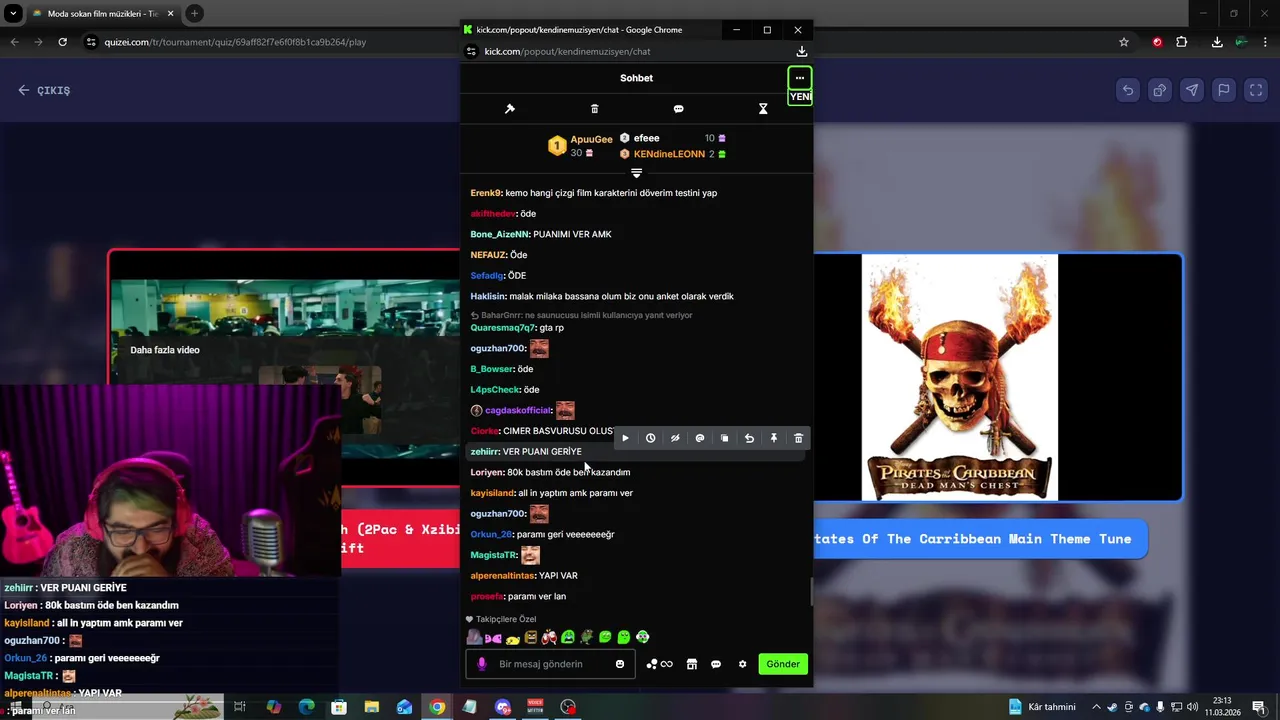Open the three-dot chat options menu
The height and width of the screenshot is (720, 1280).
coord(799,78)
